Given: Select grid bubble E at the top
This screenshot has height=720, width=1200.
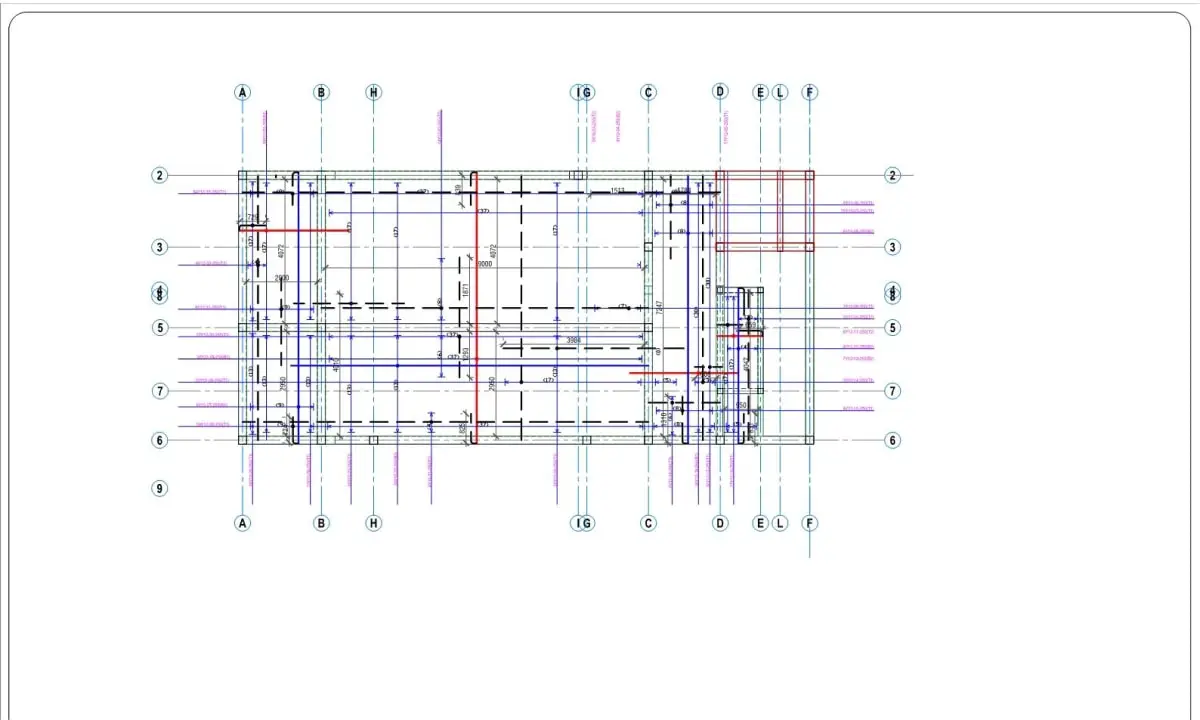Looking at the screenshot, I should point(760,92).
